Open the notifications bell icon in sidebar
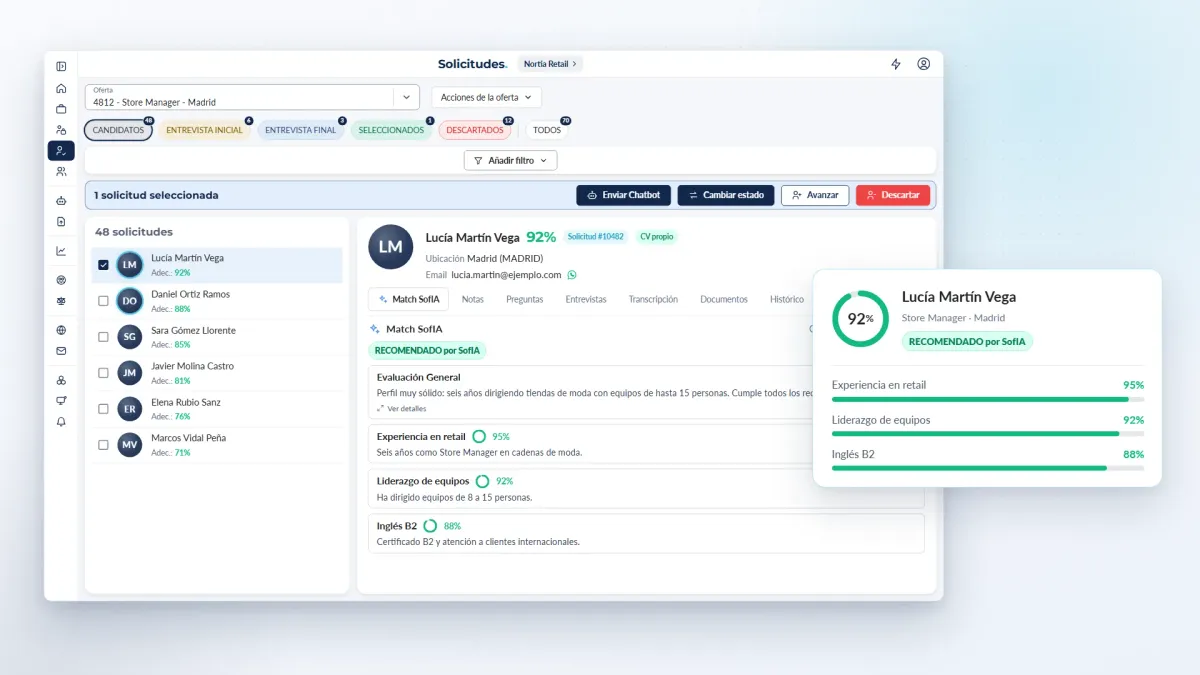This screenshot has width=1200, height=675. click(61, 422)
